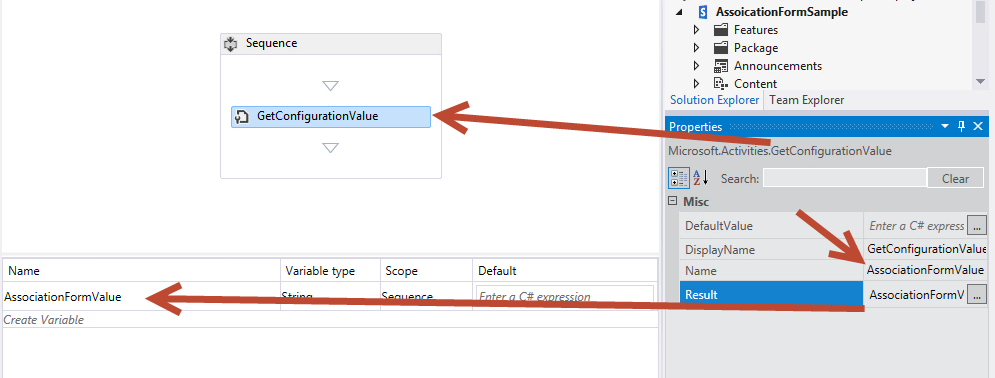Click the DefaultValue property label
This screenshot has width=995, height=378.
point(719,226)
